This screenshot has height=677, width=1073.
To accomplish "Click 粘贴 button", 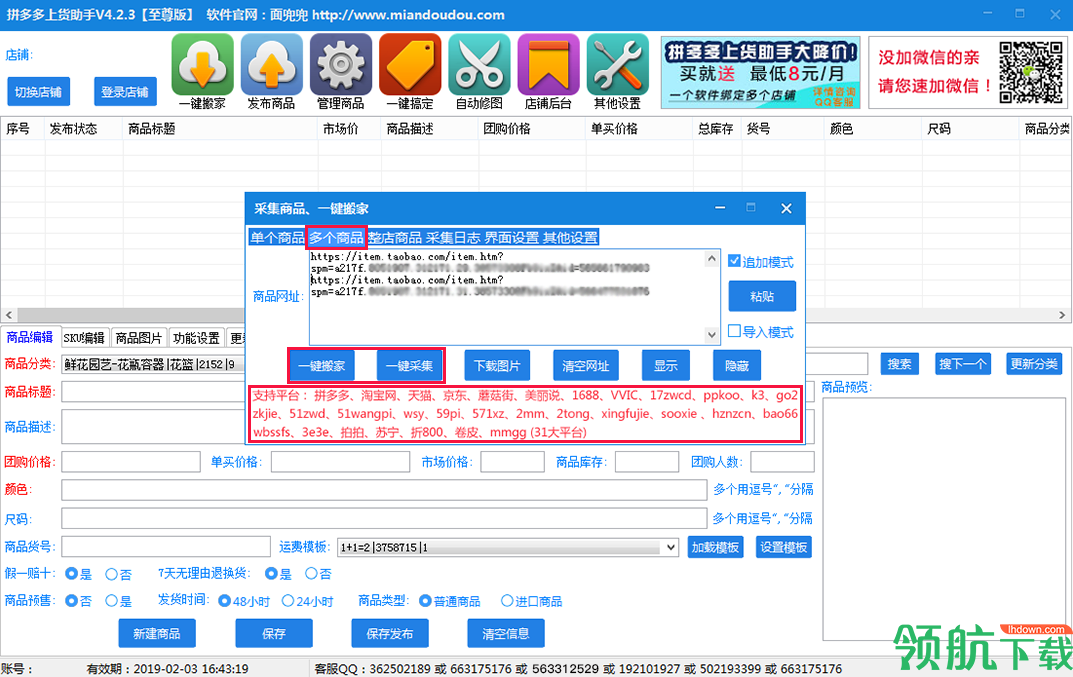I will pos(762,296).
